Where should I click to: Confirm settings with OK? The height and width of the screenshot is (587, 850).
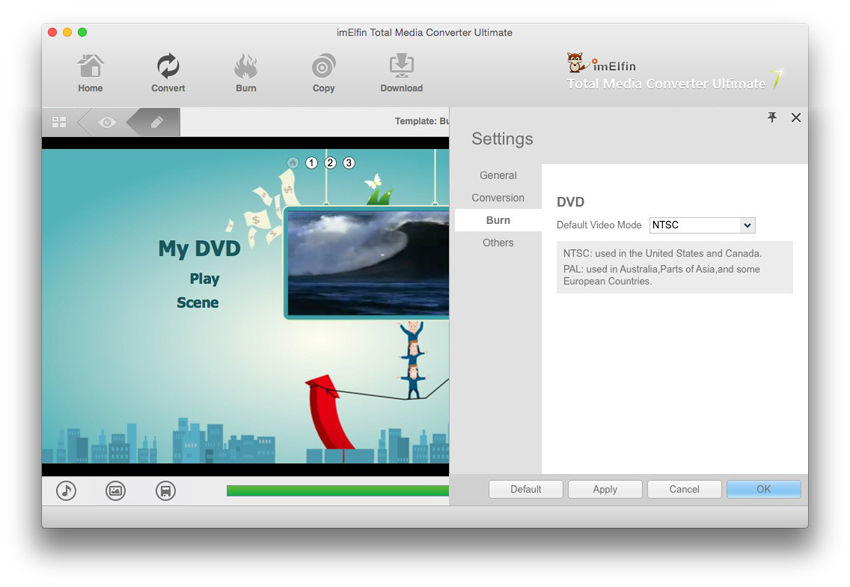coord(763,489)
